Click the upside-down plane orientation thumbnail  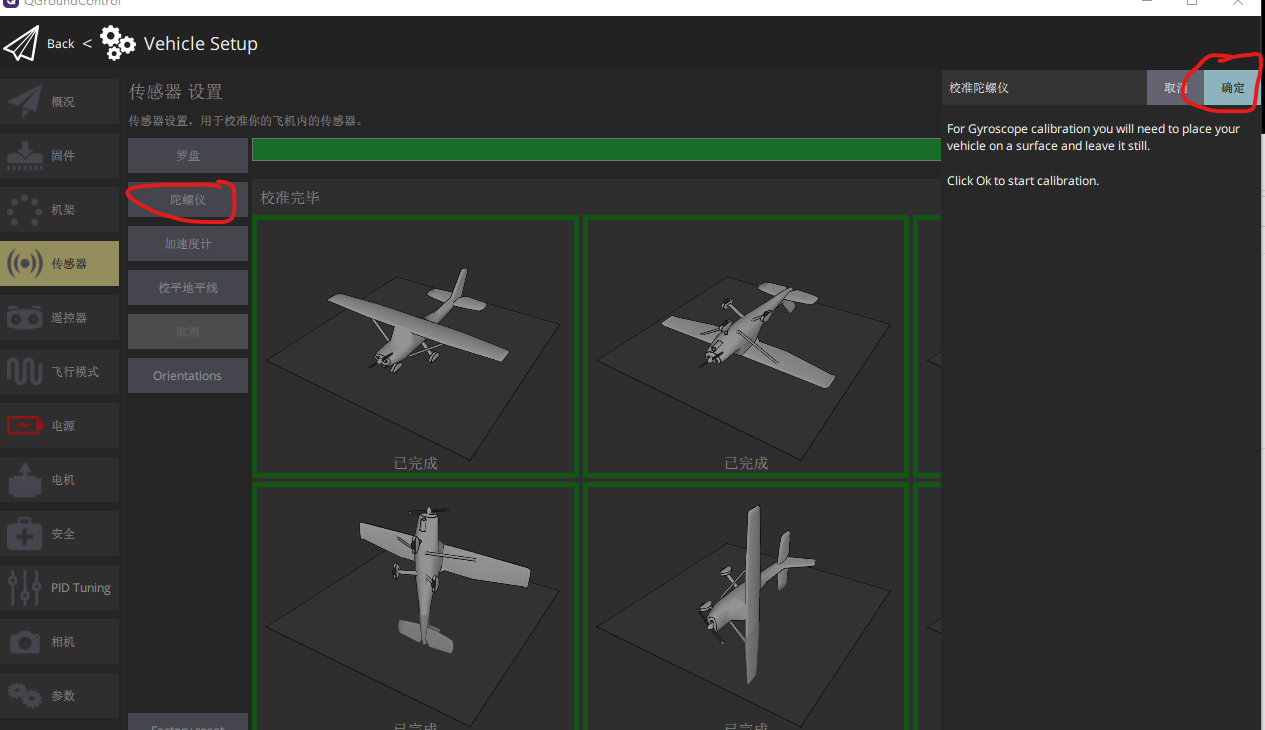pyautogui.click(x=746, y=346)
